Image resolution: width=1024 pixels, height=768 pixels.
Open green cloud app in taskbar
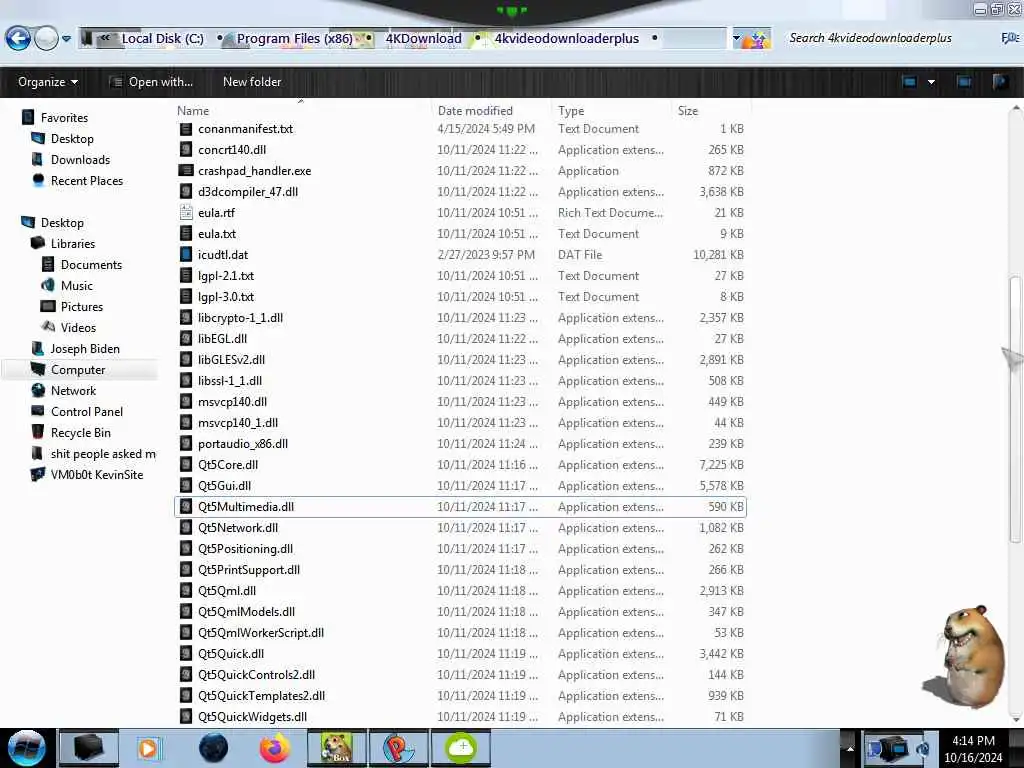(461, 748)
